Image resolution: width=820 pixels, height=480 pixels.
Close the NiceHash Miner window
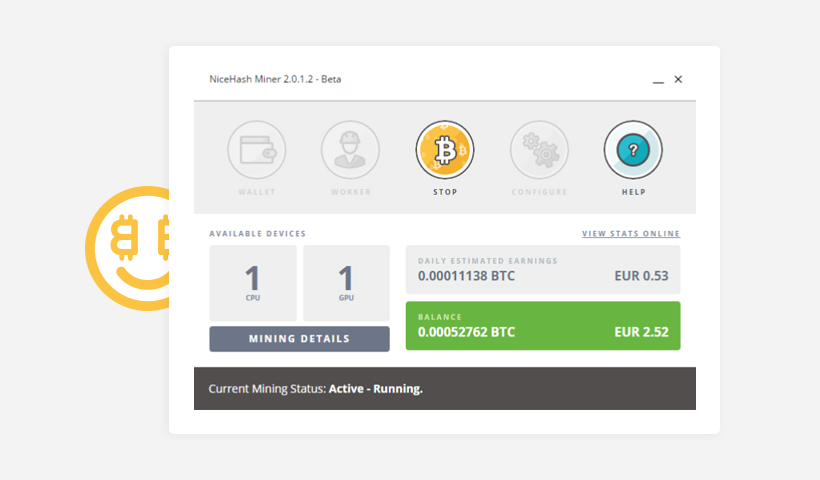click(x=678, y=79)
